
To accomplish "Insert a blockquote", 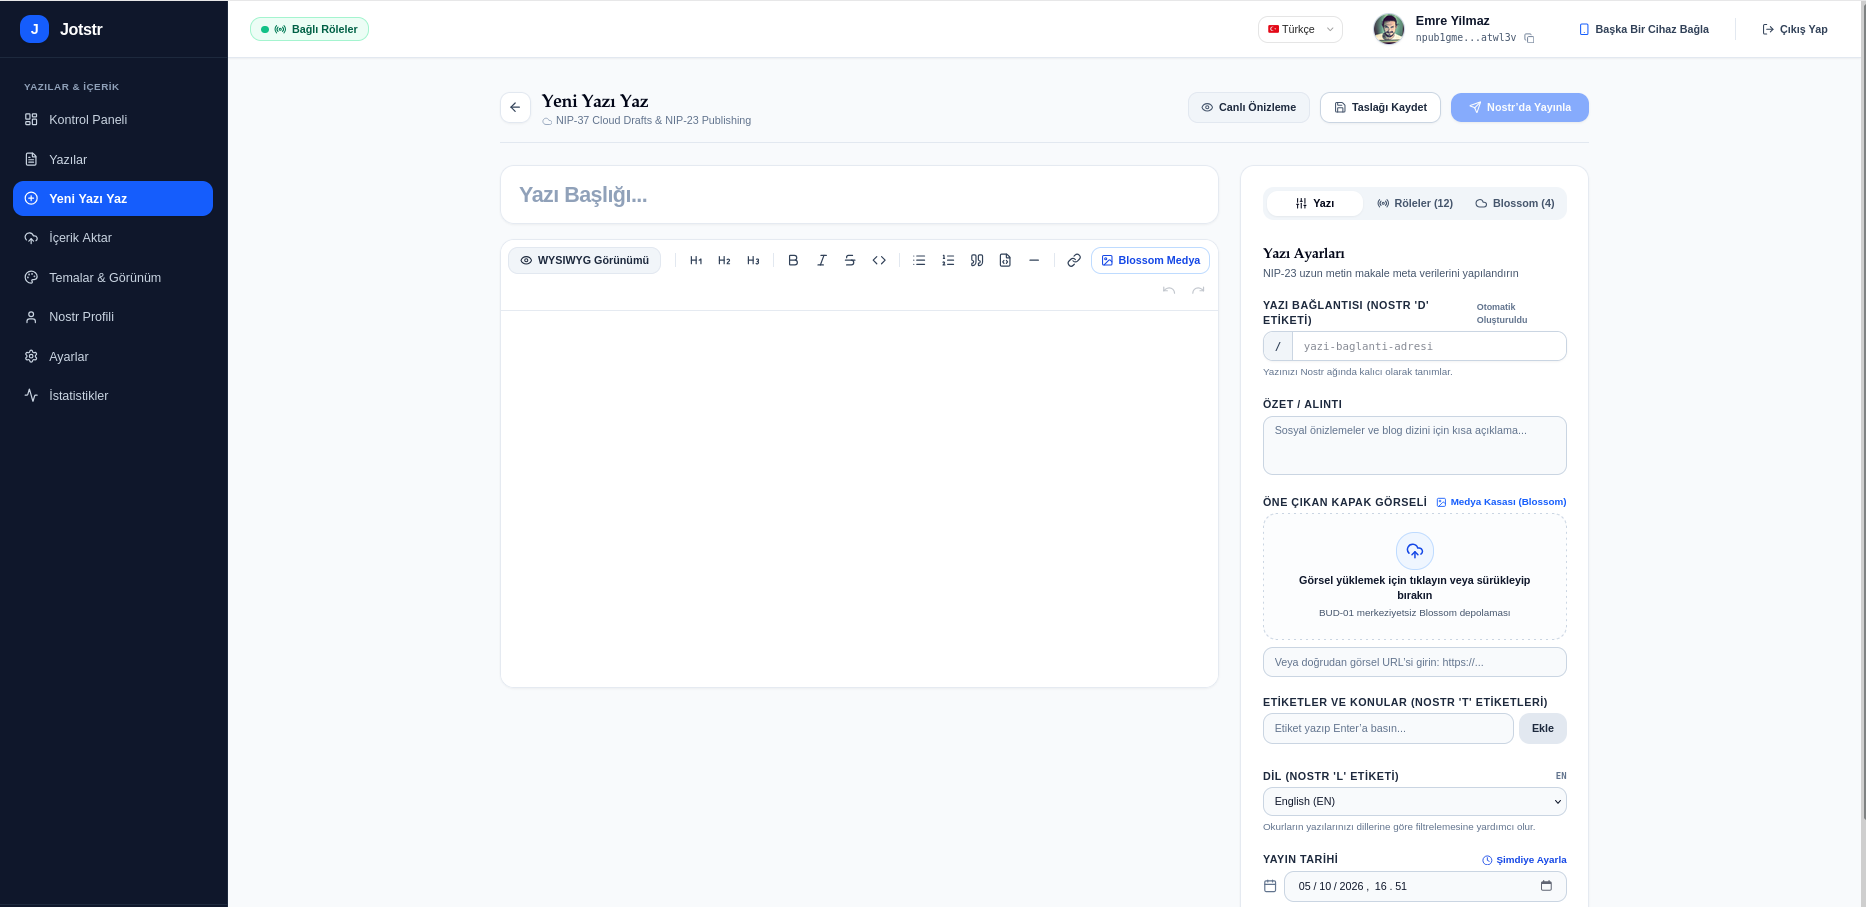I will point(977,260).
